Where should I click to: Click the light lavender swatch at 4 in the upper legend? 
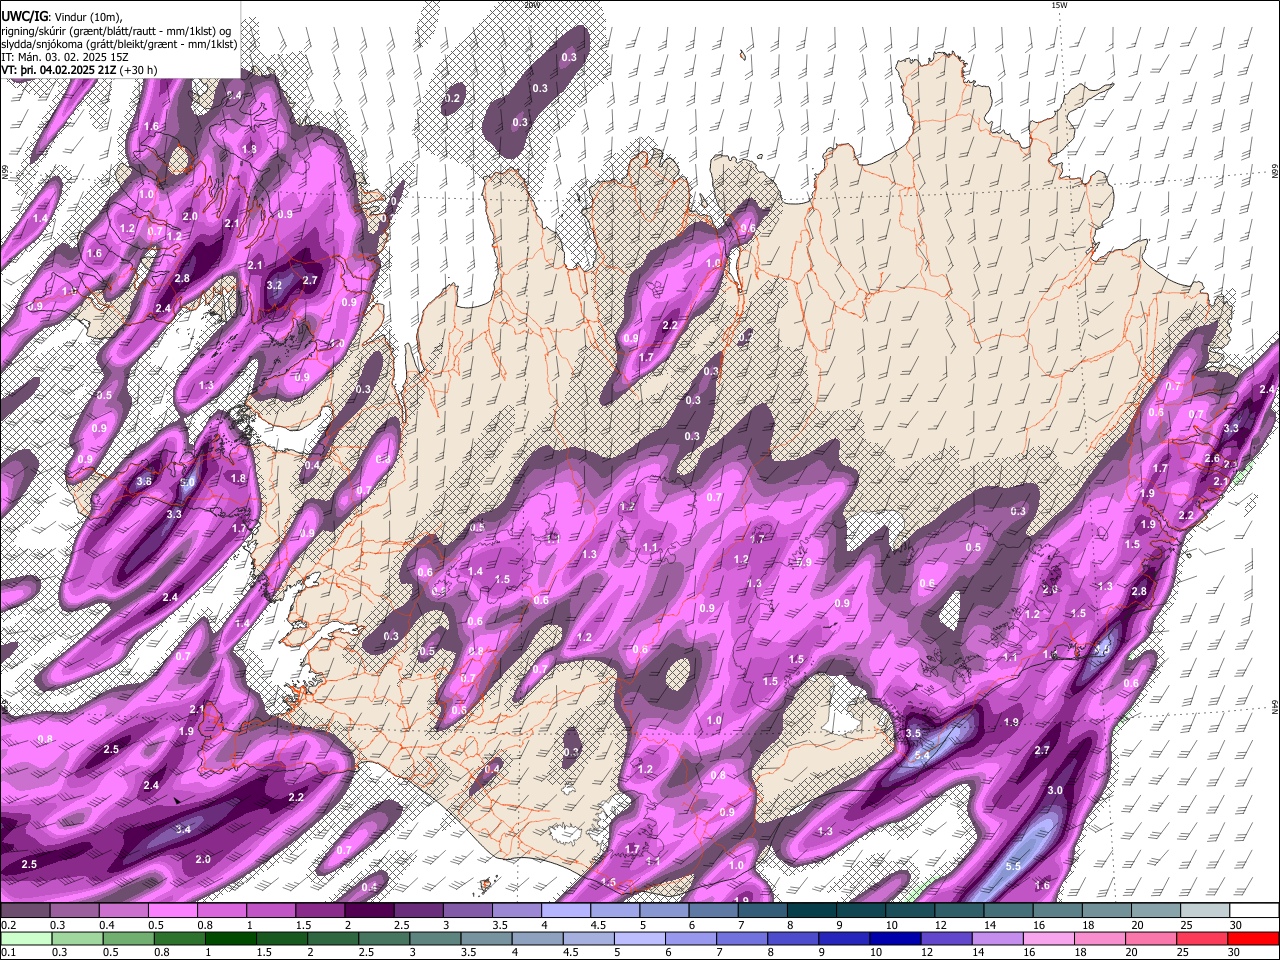click(x=565, y=911)
